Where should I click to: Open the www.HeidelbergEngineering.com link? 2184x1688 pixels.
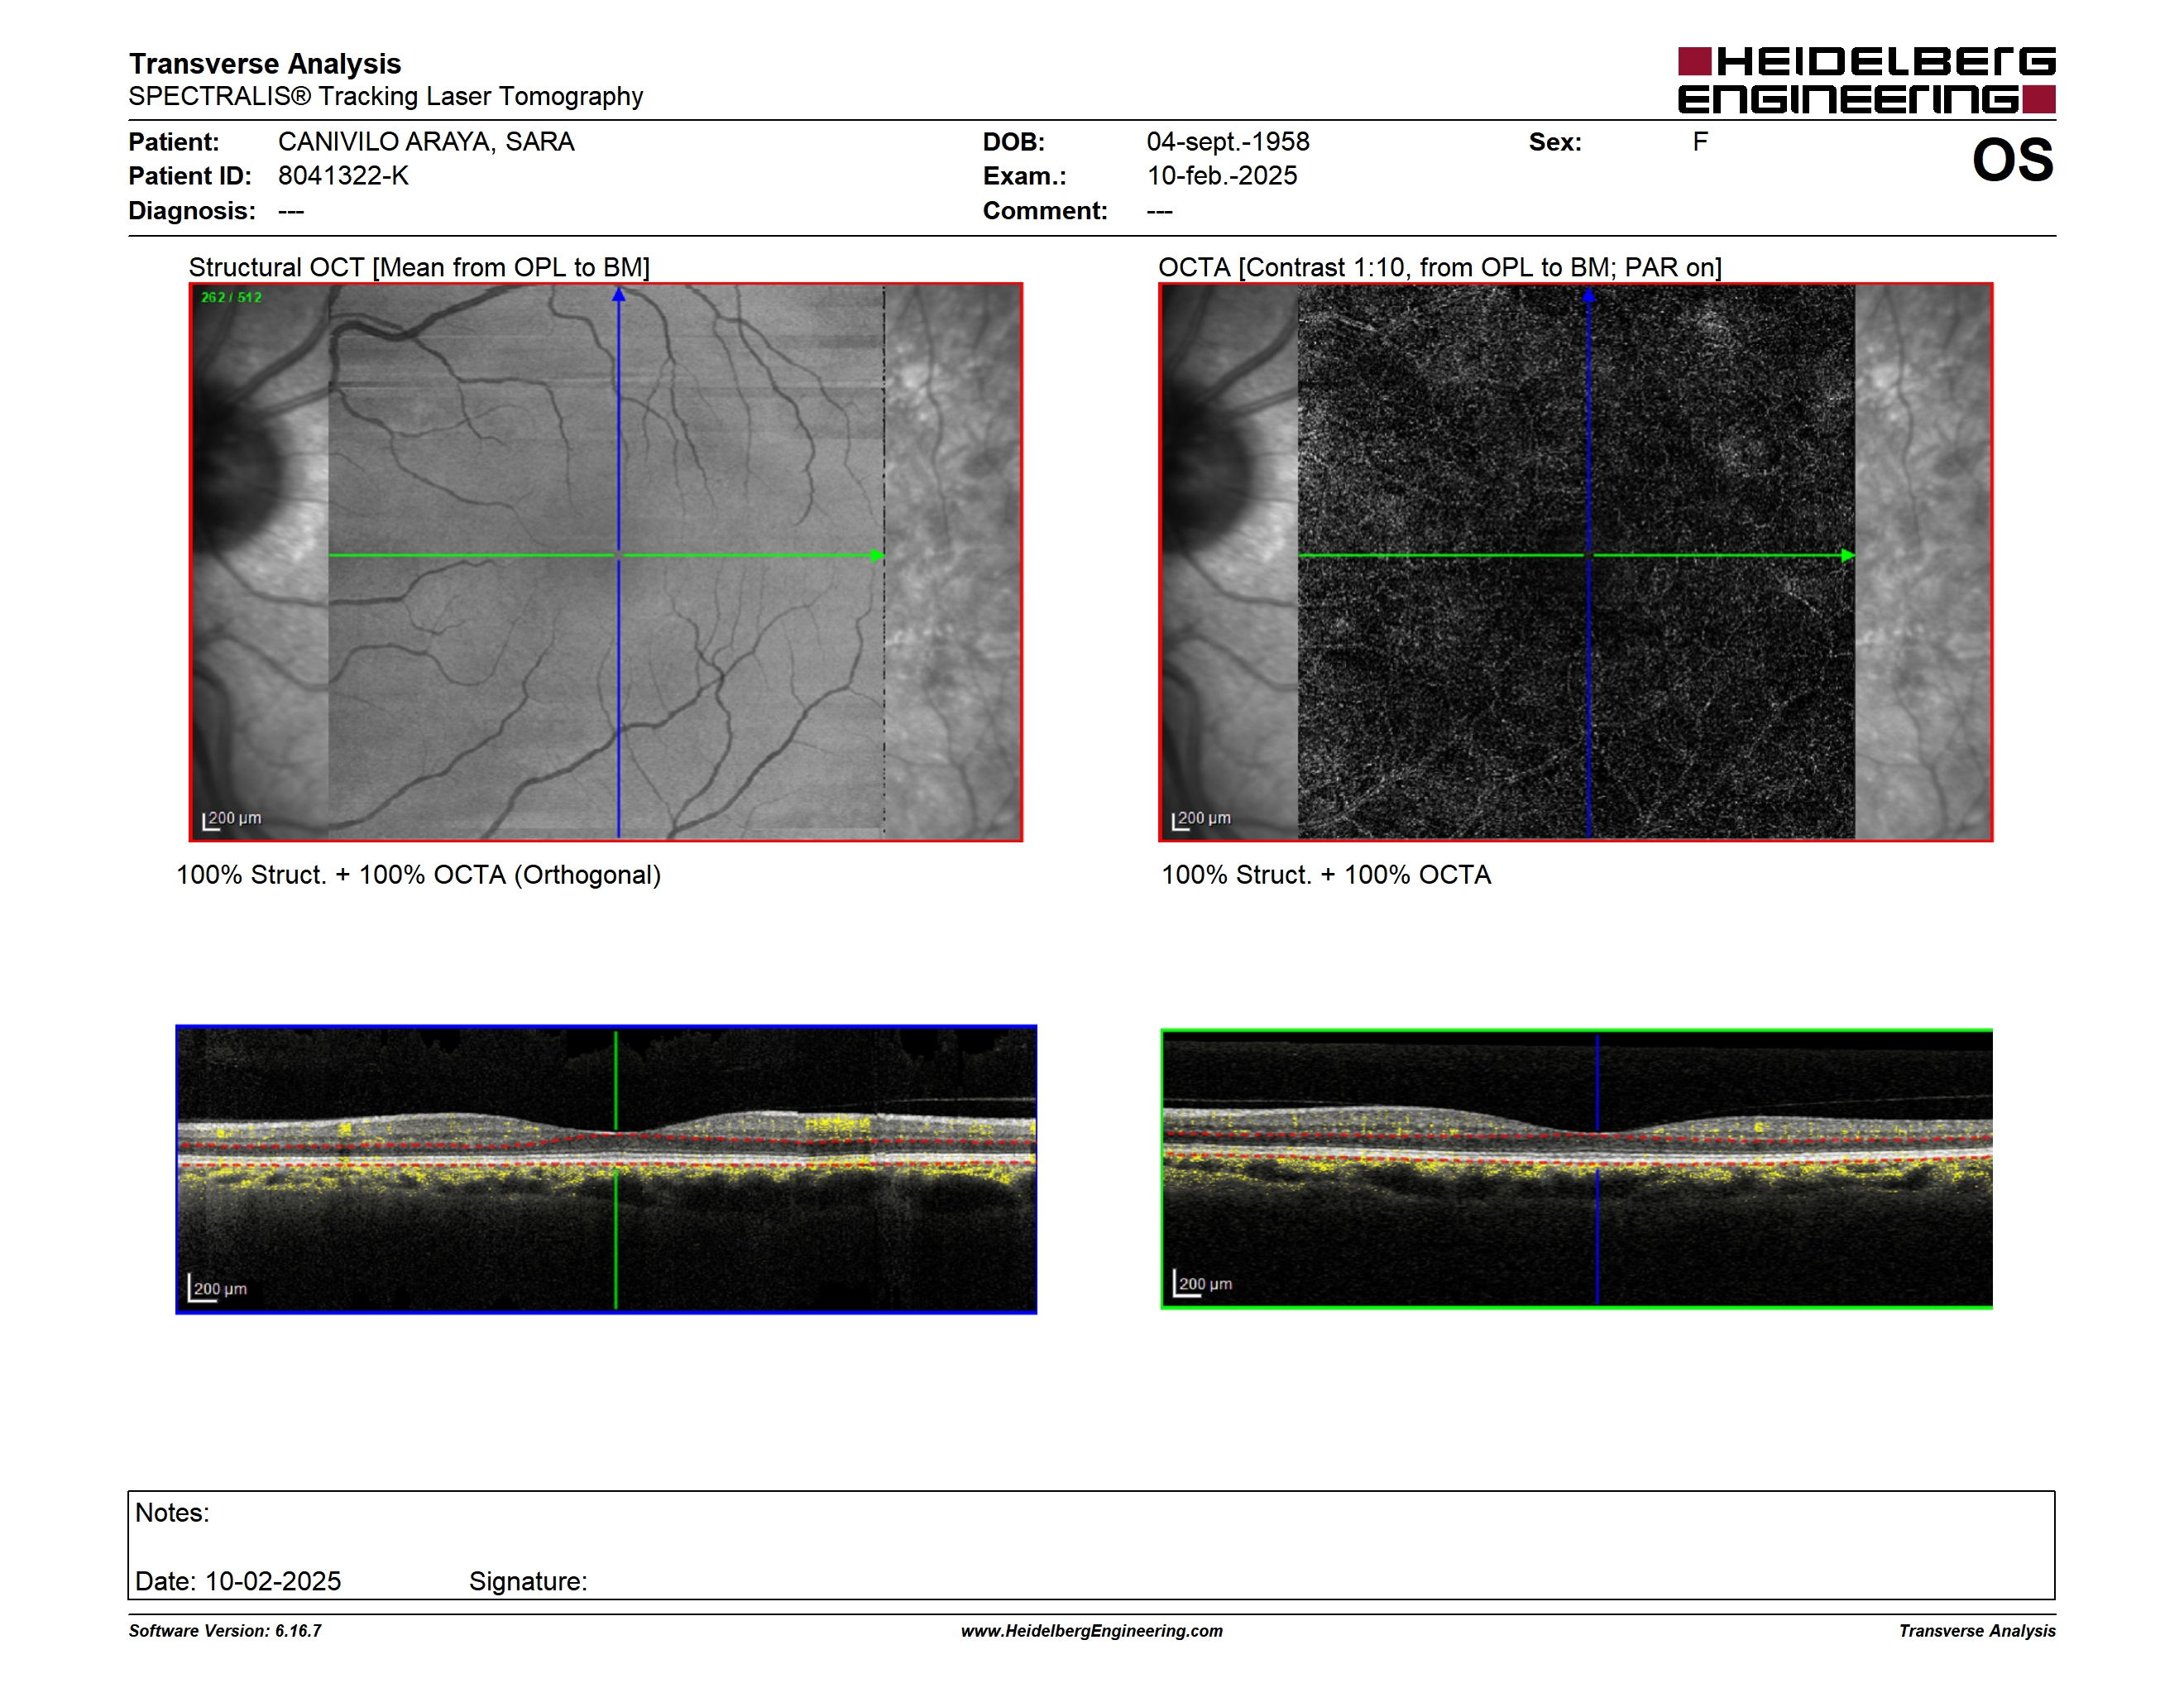(x=1092, y=1631)
